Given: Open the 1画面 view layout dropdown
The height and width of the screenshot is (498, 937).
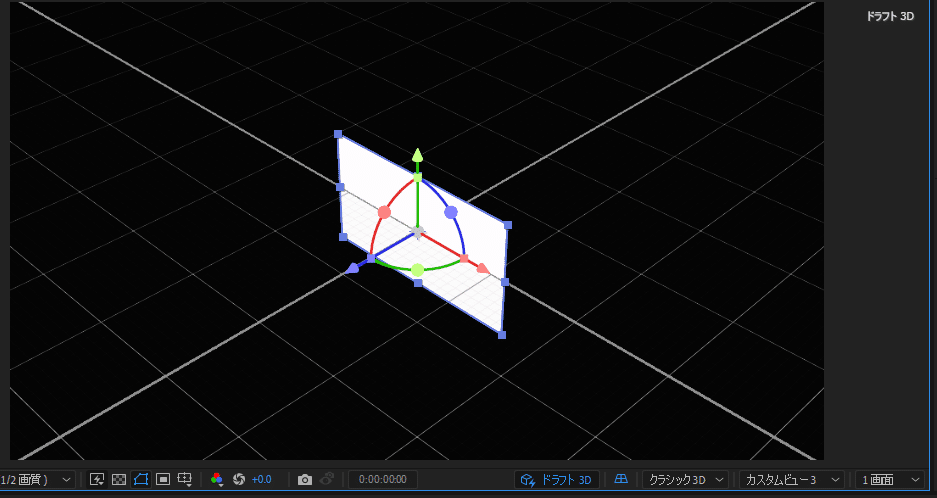Looking at the screenshot, I should [x=889, y=479].
